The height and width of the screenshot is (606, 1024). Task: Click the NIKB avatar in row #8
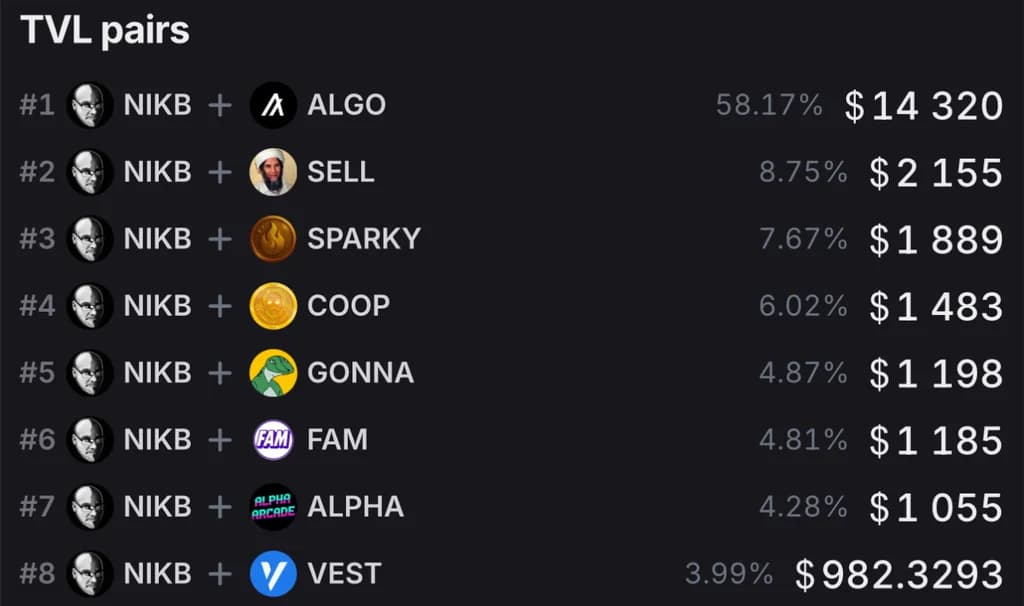90,574
